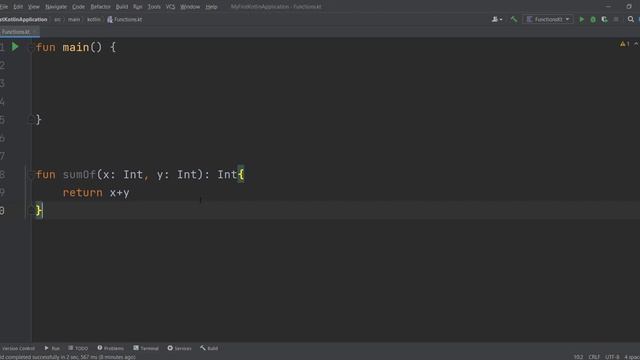The height and width of the screenshot is (360, 640).
Task: Collapse fold marker at sumOf closing brace
Action: coord(31,211)
